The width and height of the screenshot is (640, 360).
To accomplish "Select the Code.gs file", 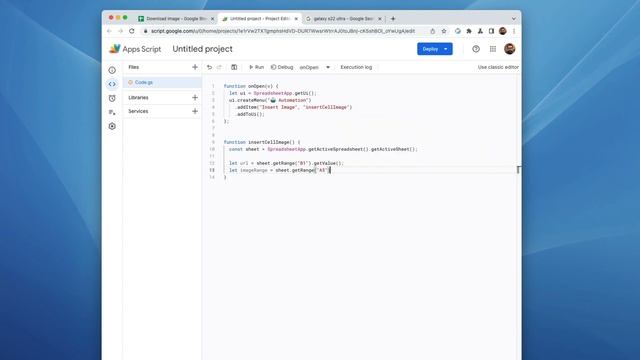I will [x=162, y=82].
